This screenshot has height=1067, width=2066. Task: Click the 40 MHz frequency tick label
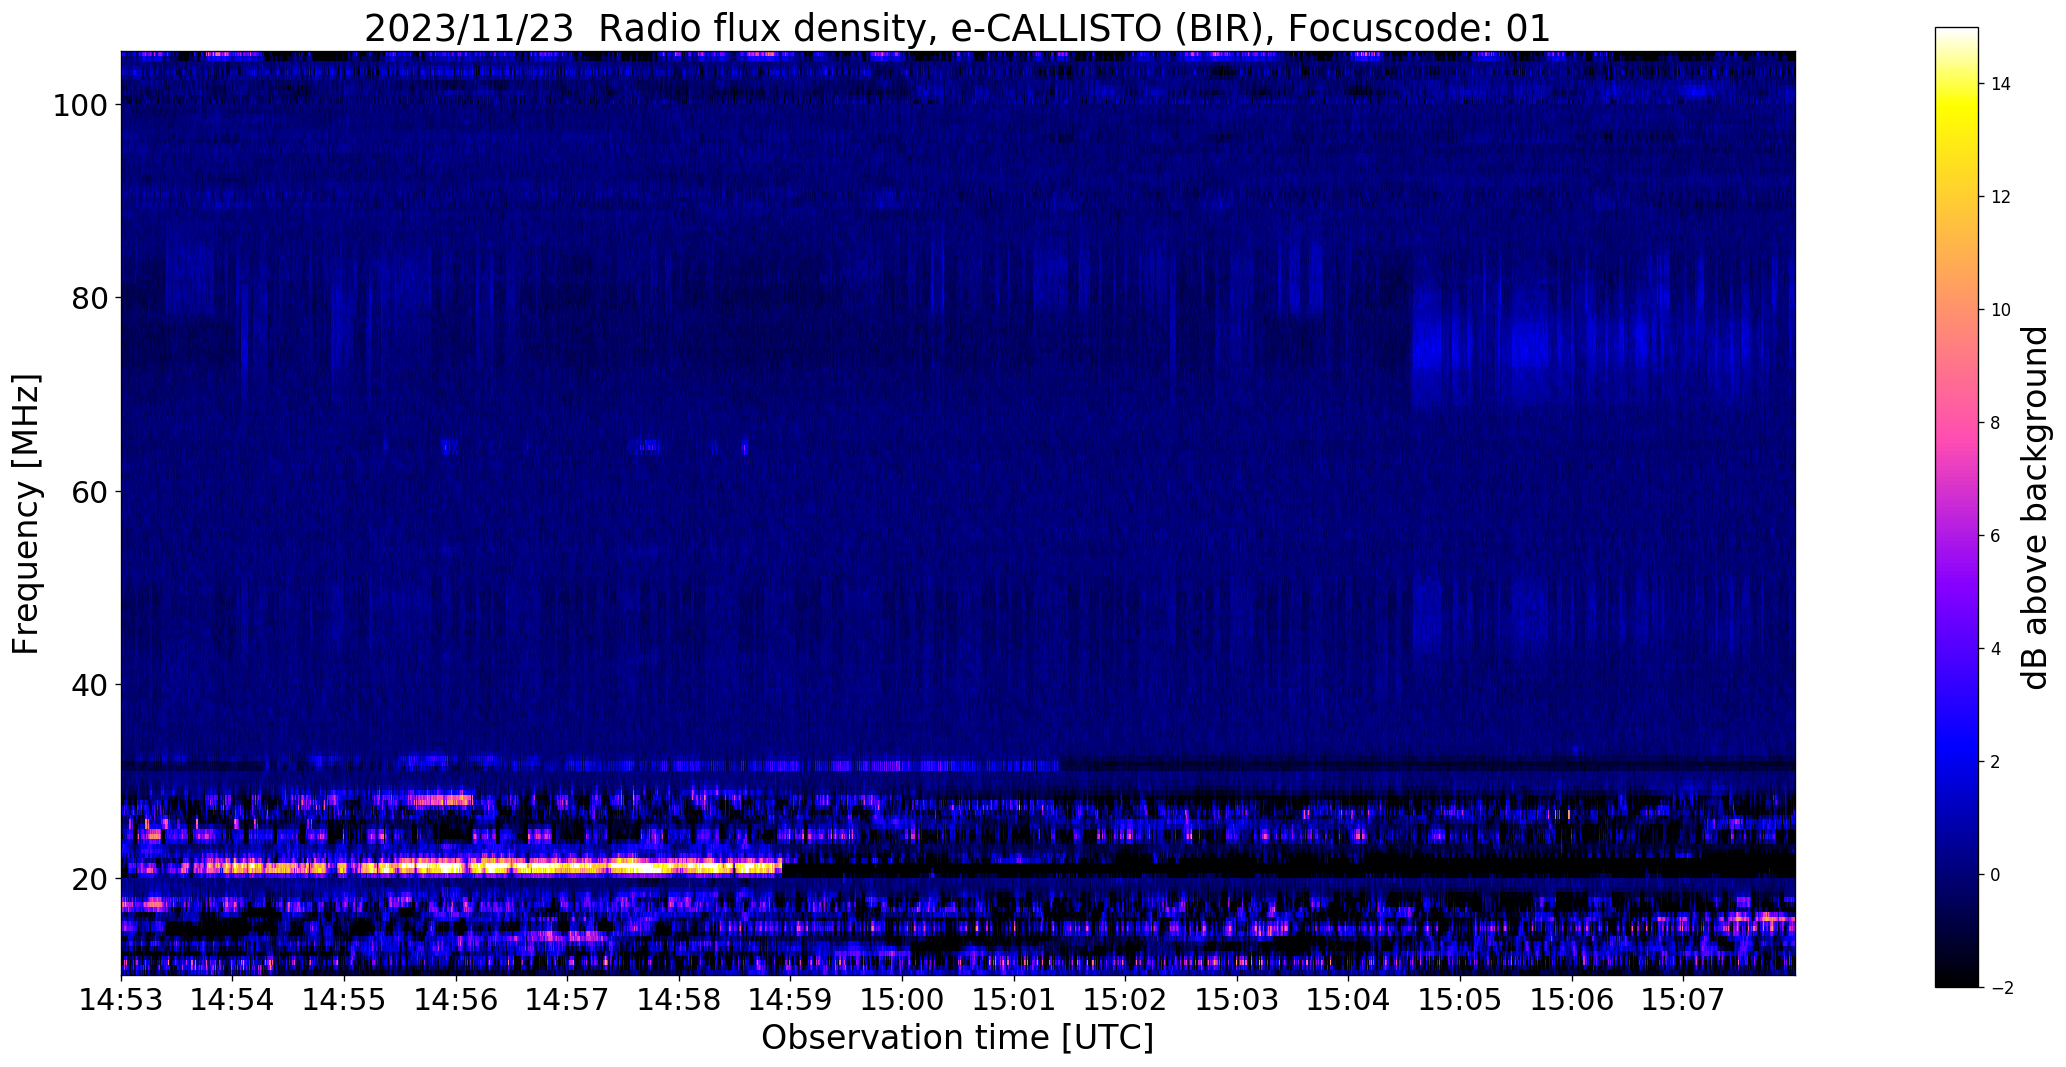91,685
